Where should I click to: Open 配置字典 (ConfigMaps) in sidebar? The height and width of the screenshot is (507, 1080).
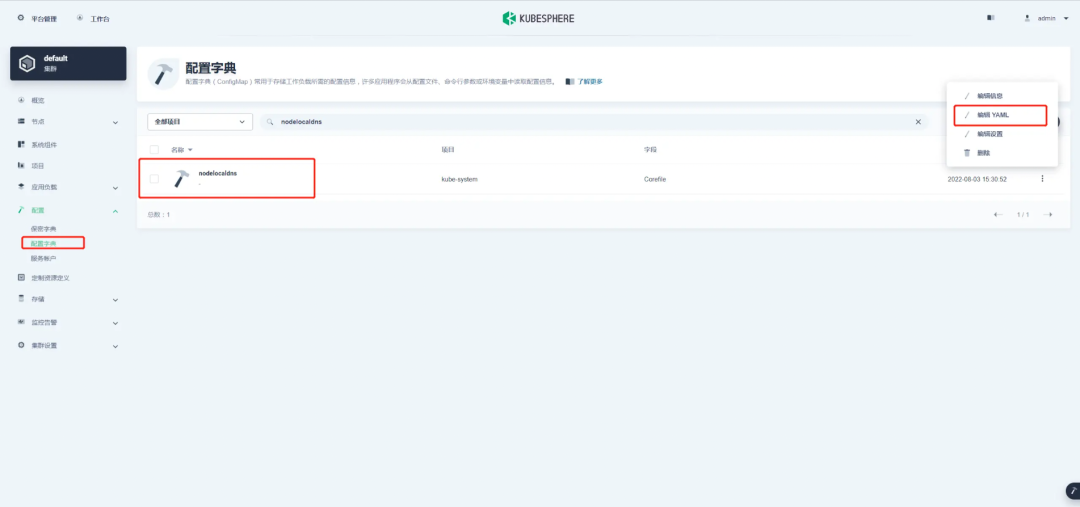click(43, 243)
